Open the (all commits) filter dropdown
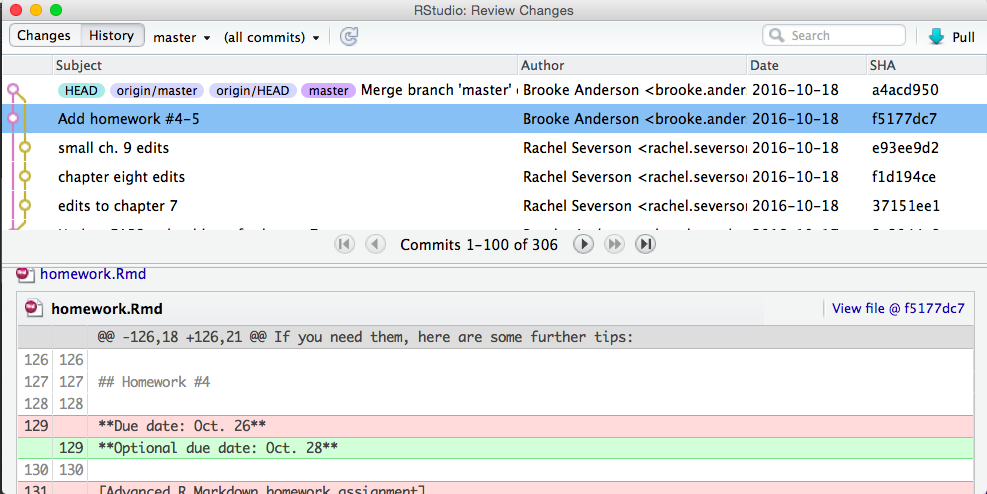987x494 pixels. coord(271,38)
